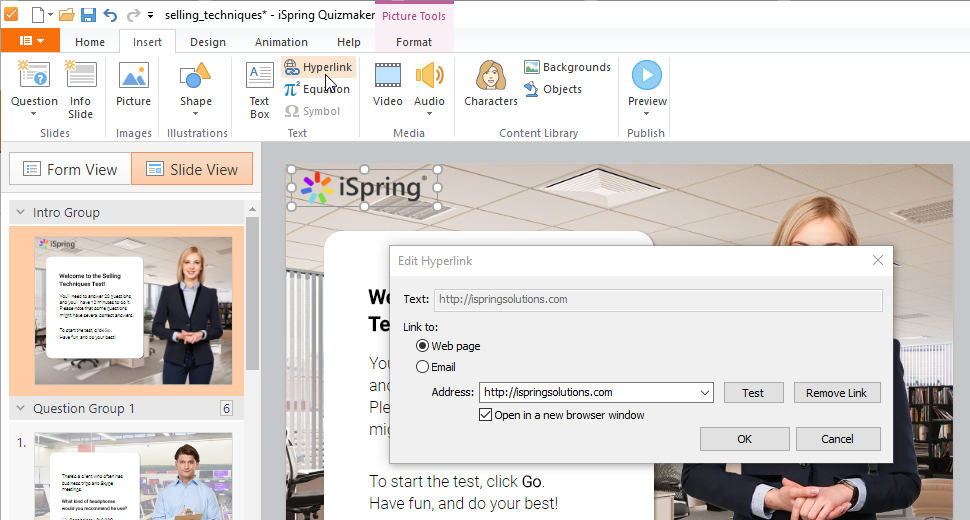
Task: Expand the Question dropdown arrow
Action: (34, 114)
